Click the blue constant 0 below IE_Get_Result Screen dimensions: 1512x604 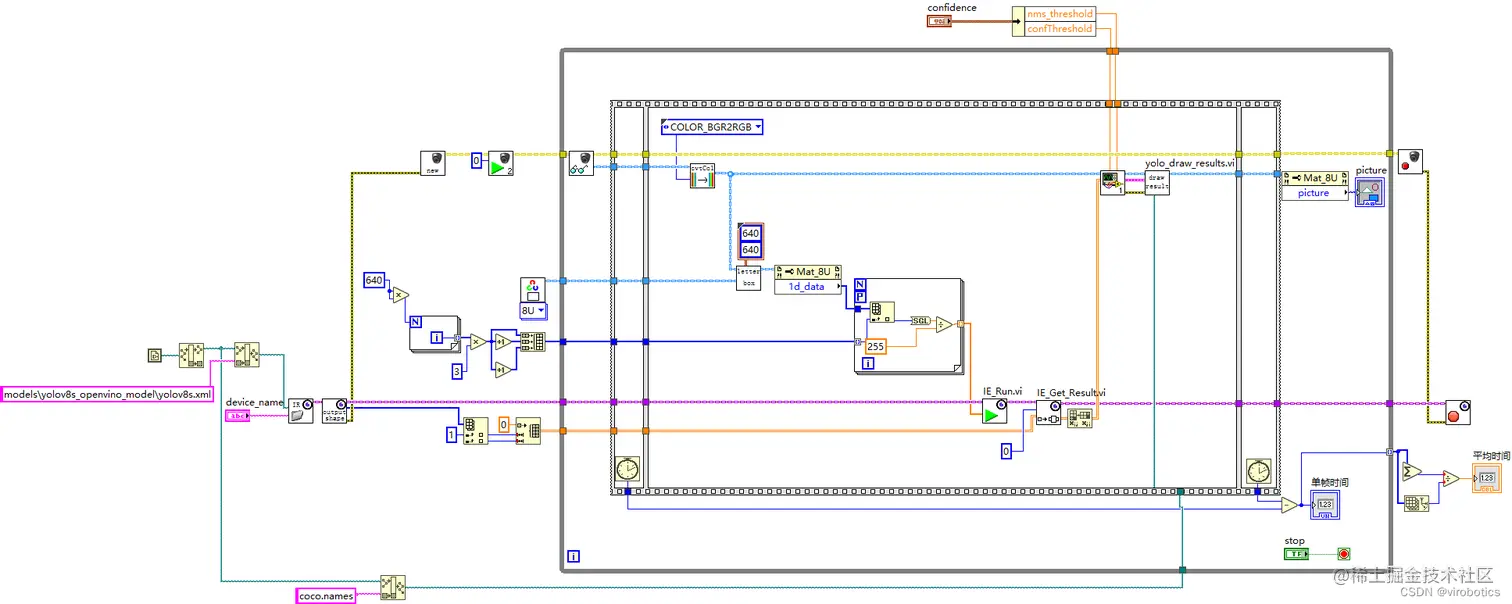coord(1007,452)
